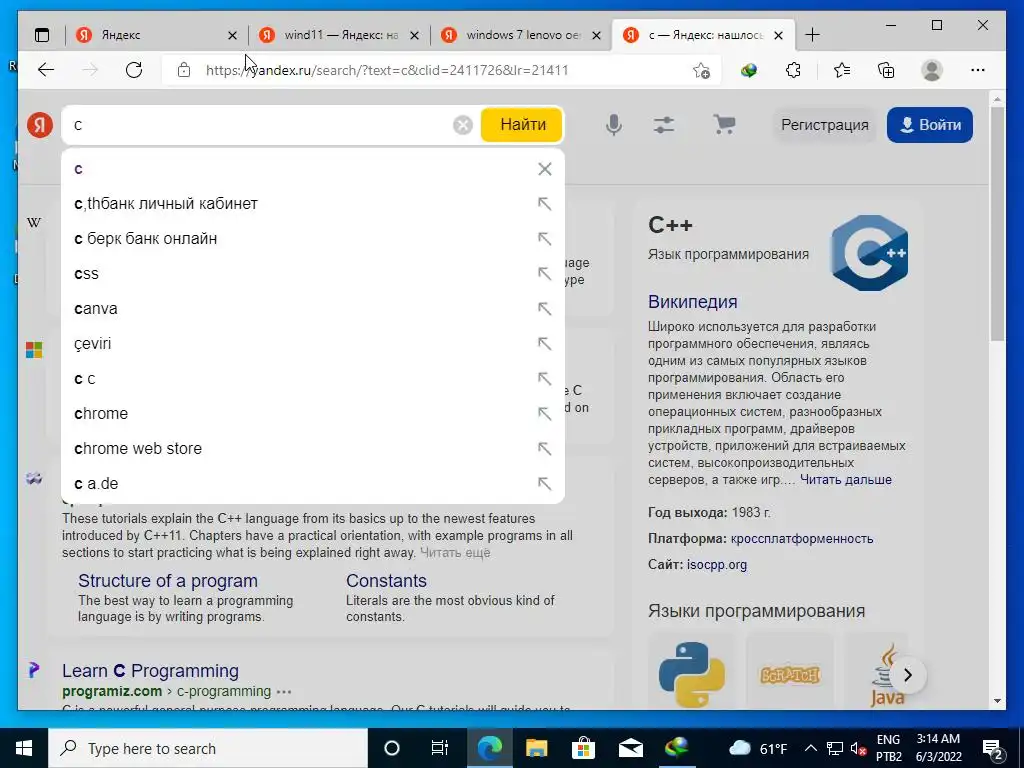Open Favorites list star icon
Screen dimensions: 1024x768
tap(842, 70)
